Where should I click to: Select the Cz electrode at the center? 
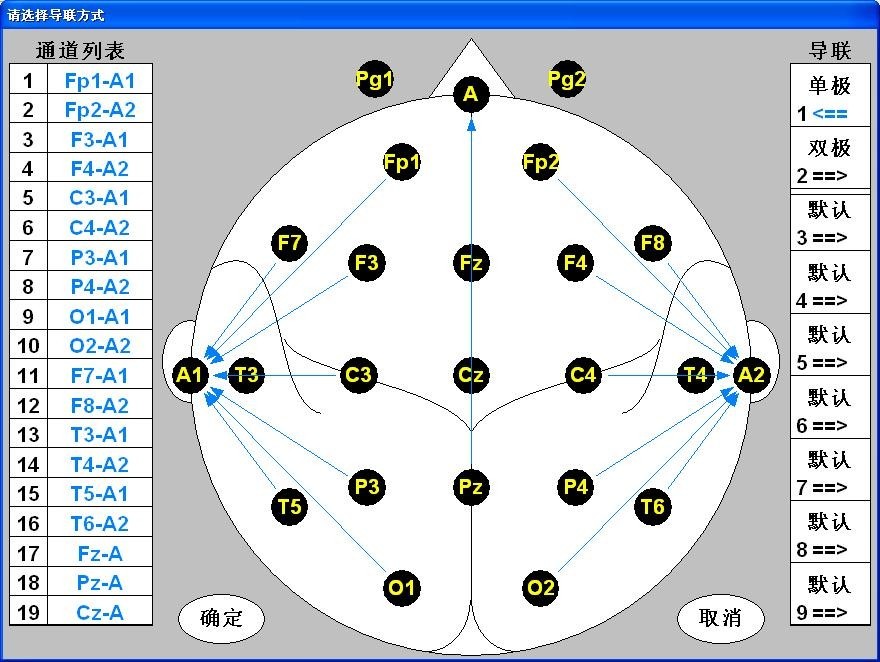(470, 376)
